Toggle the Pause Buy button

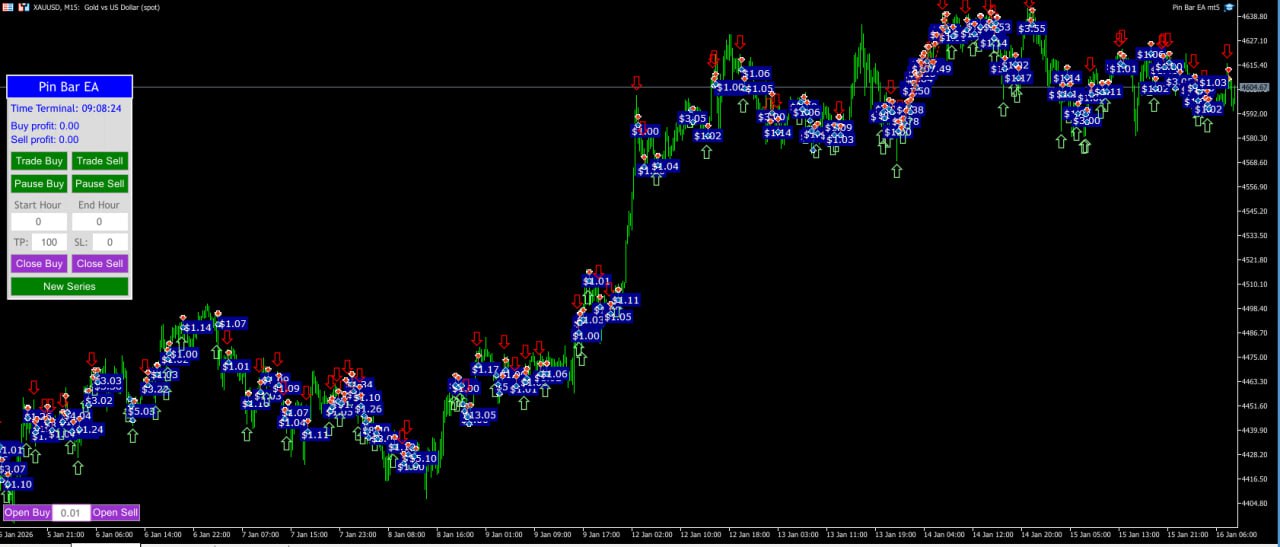click(40, 183)
